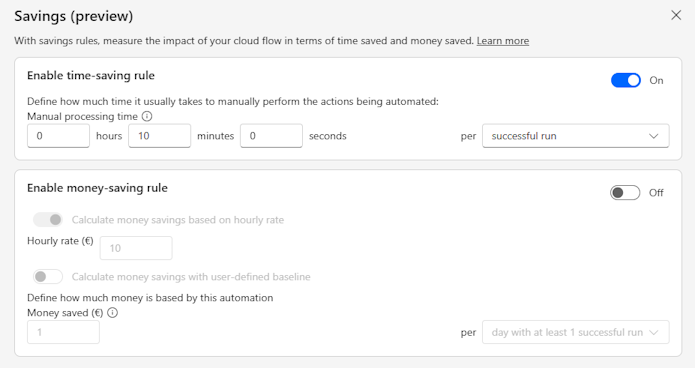Open the successful run dropdown
695x368 pixels.
coord(575,136)
